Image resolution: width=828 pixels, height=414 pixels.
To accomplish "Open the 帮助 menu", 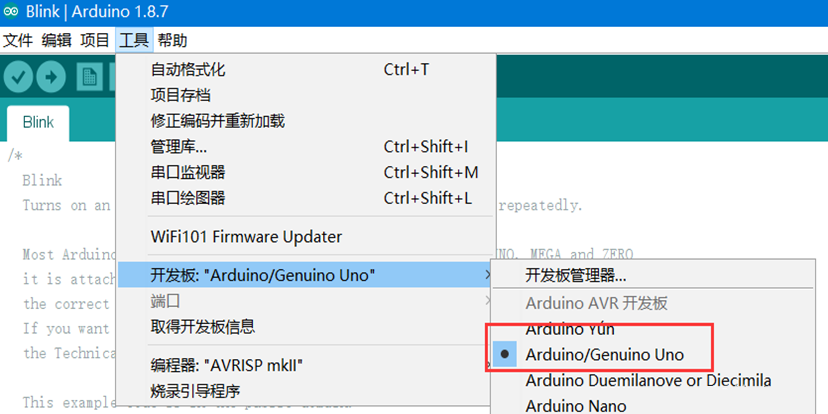I will [172, 40].
